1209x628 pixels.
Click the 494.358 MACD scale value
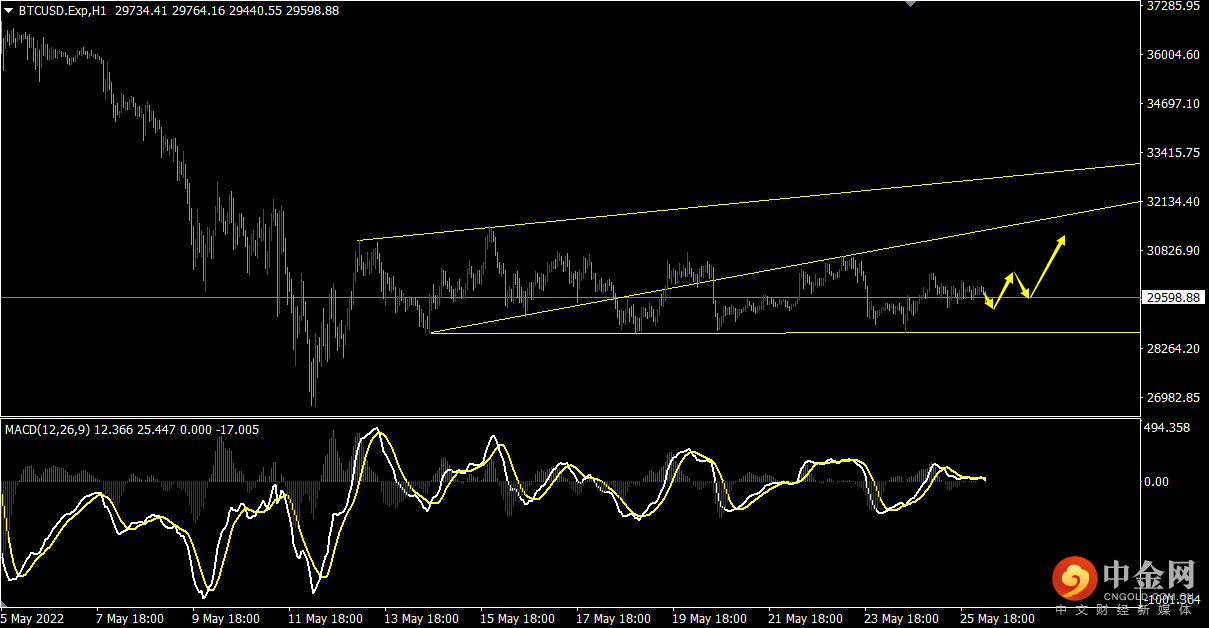tap(1166, 428)
